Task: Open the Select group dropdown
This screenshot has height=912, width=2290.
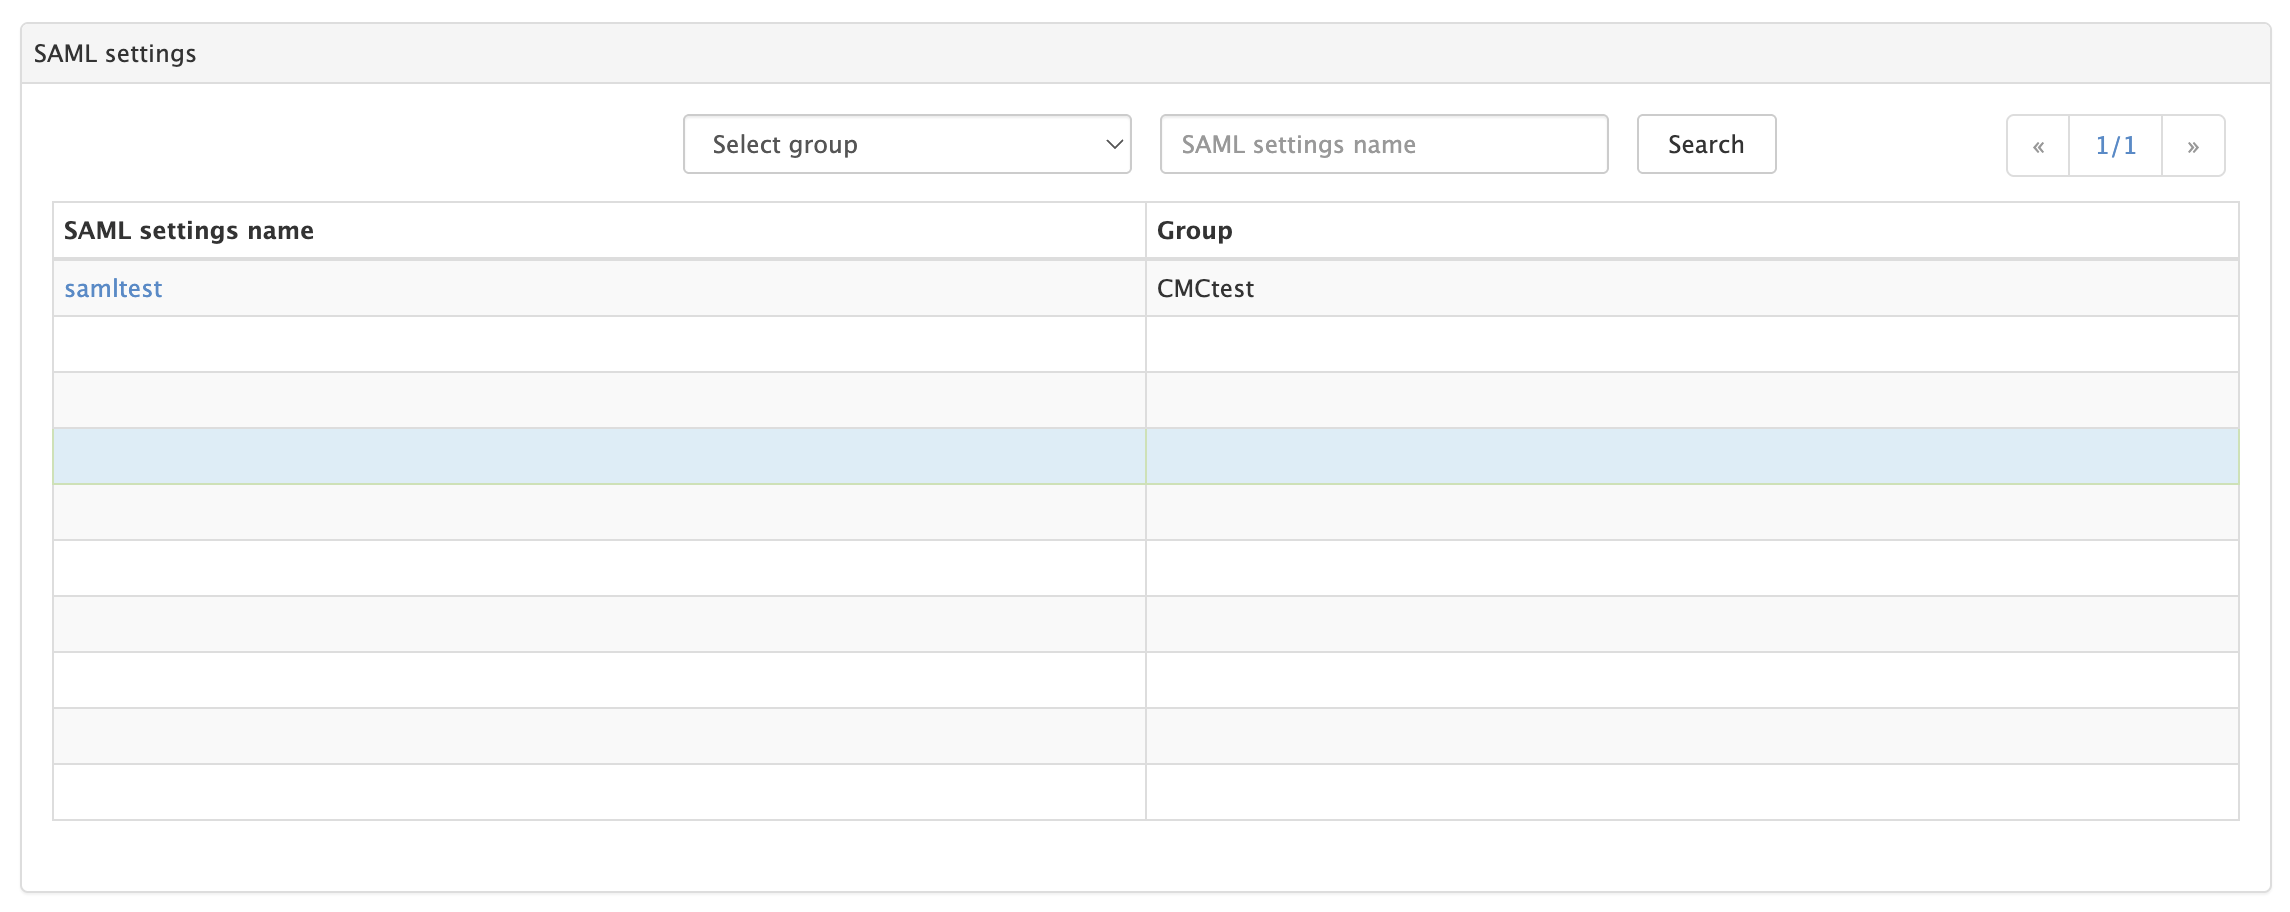Action: [x=906, y=145]
